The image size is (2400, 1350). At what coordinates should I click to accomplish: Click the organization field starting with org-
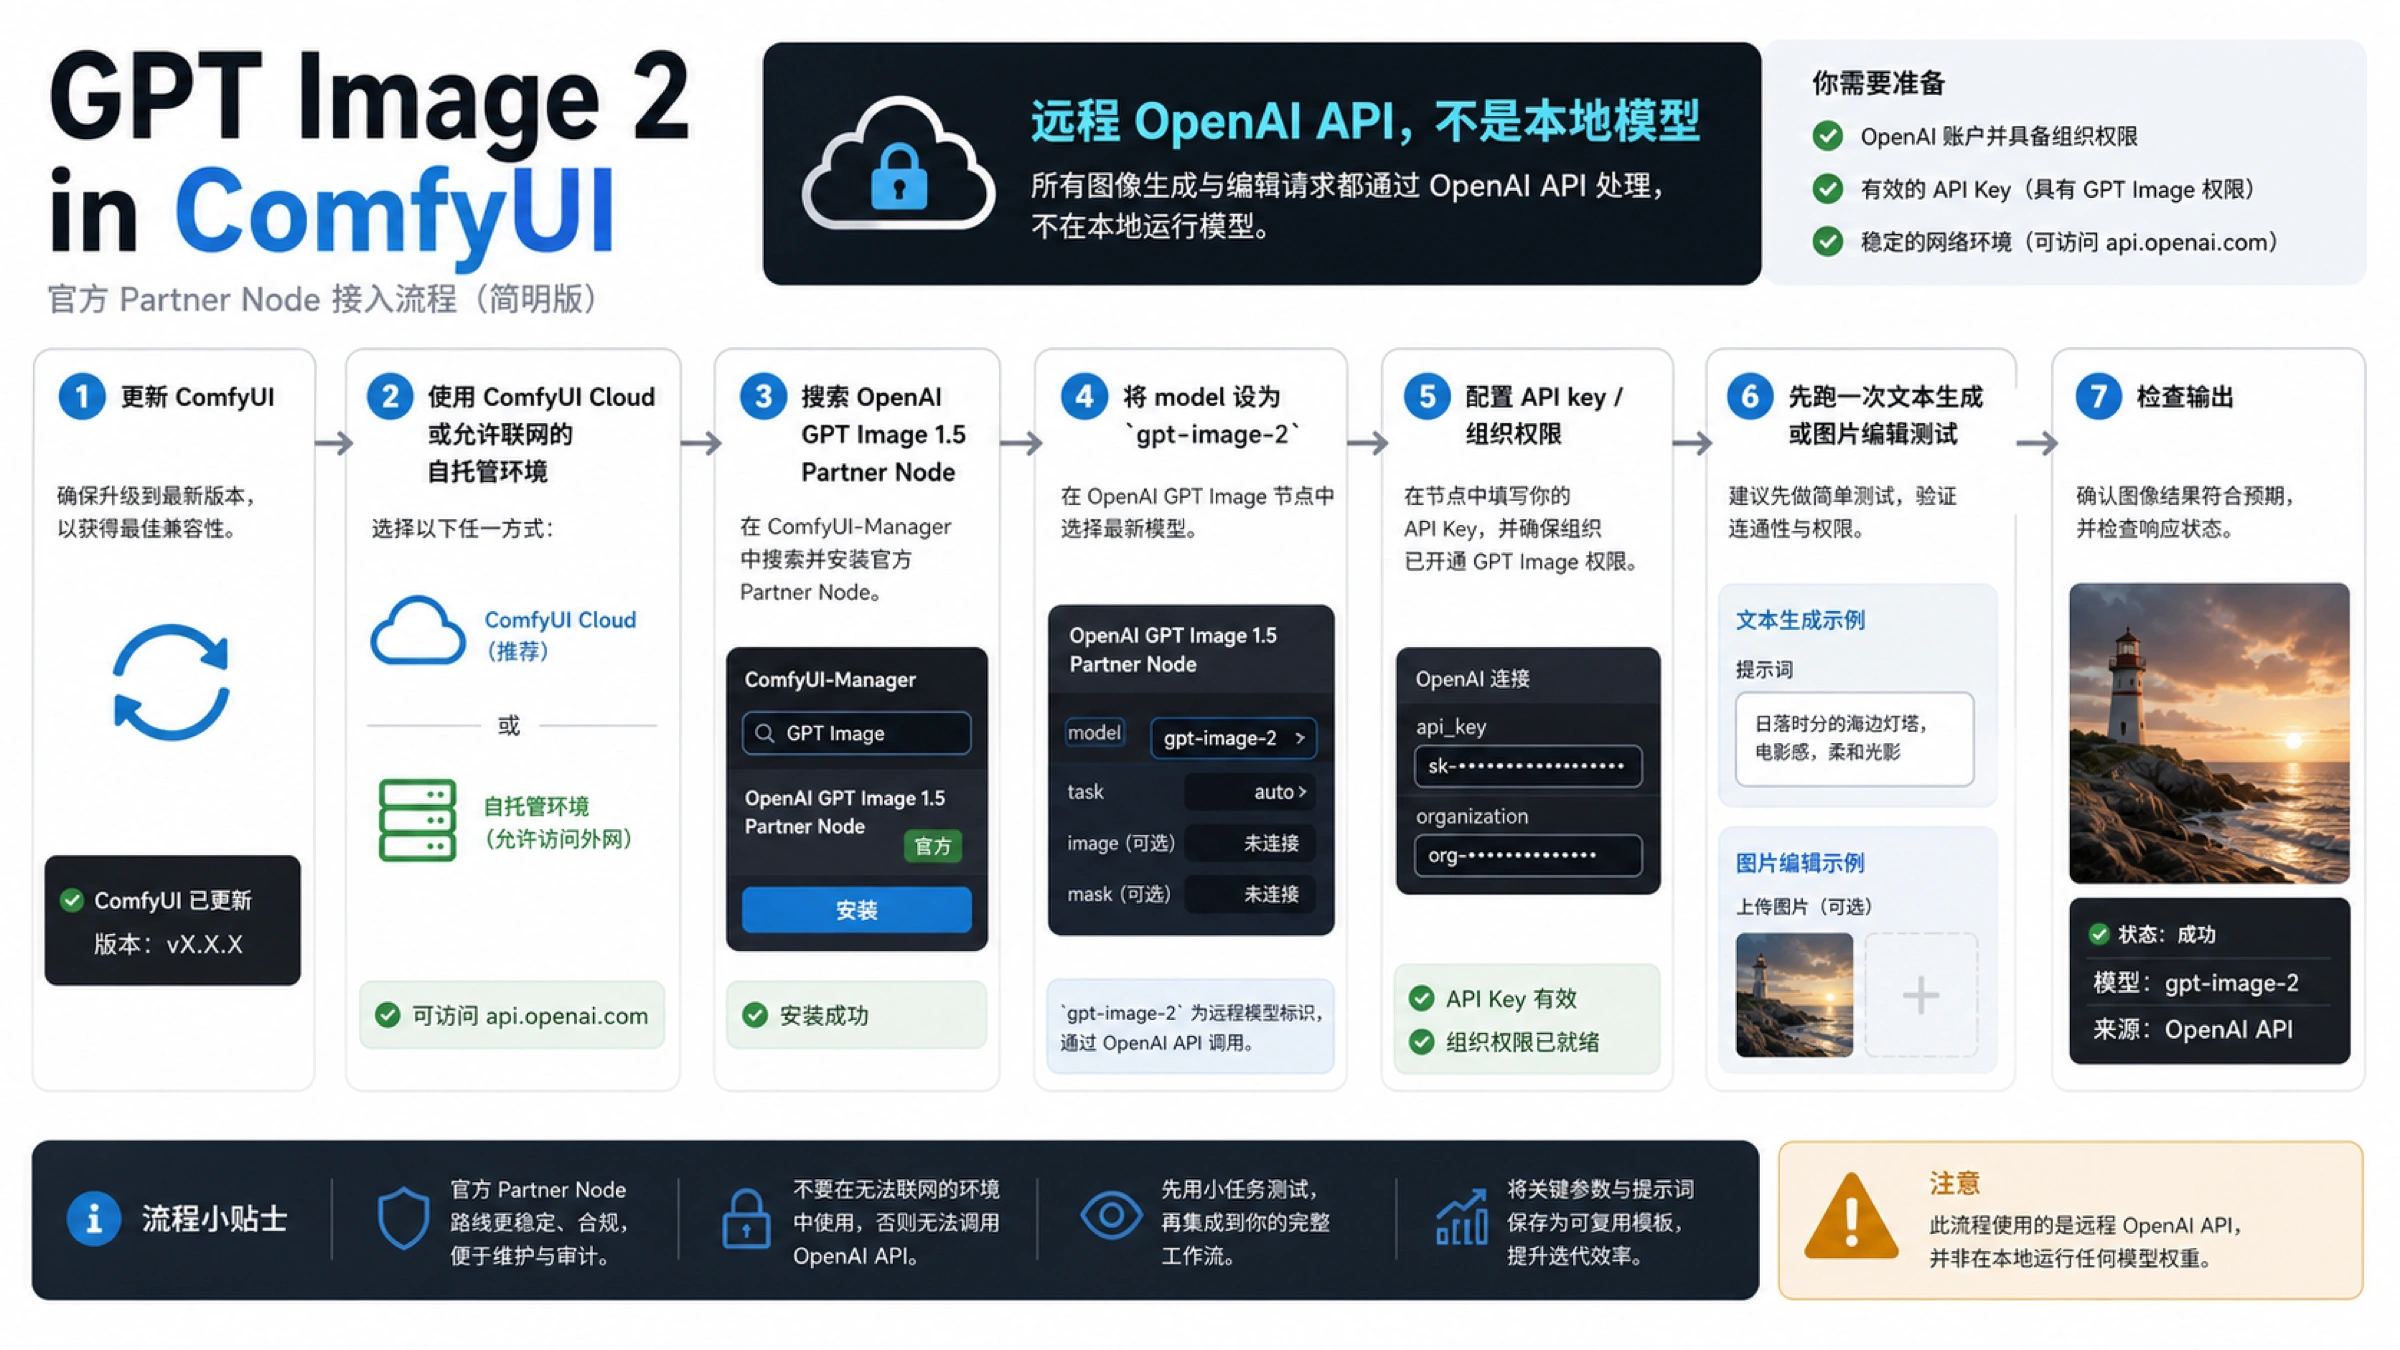(x=1527, y=855)
